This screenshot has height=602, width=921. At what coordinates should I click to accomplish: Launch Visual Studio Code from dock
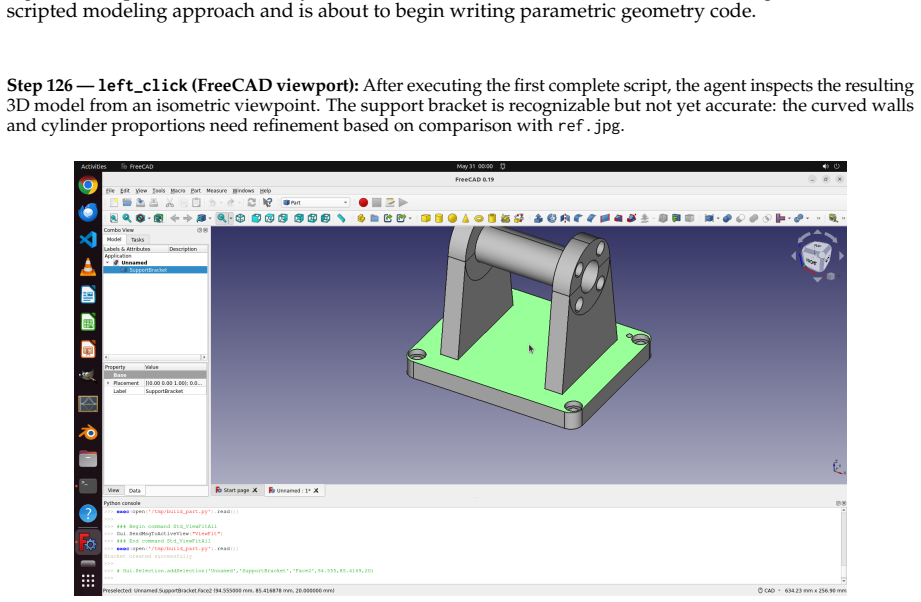(x=88, y=239)
